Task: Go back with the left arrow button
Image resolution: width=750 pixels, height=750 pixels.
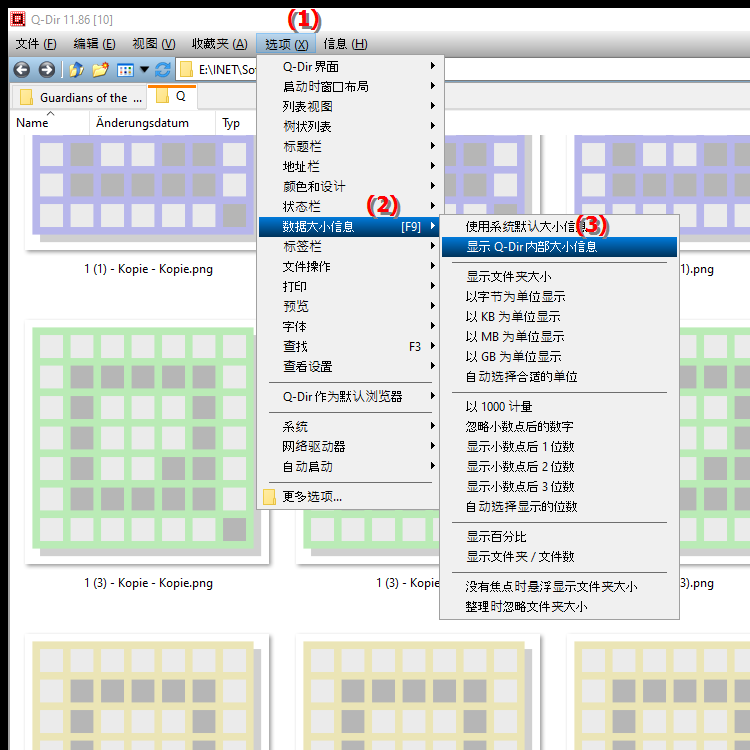Action: tap(22, 70)
